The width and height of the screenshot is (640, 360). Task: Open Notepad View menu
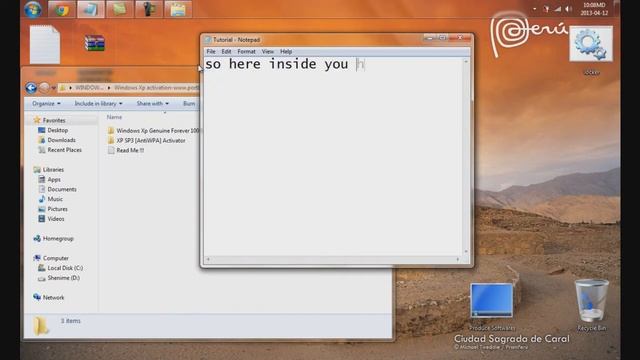tap(268, 51)
